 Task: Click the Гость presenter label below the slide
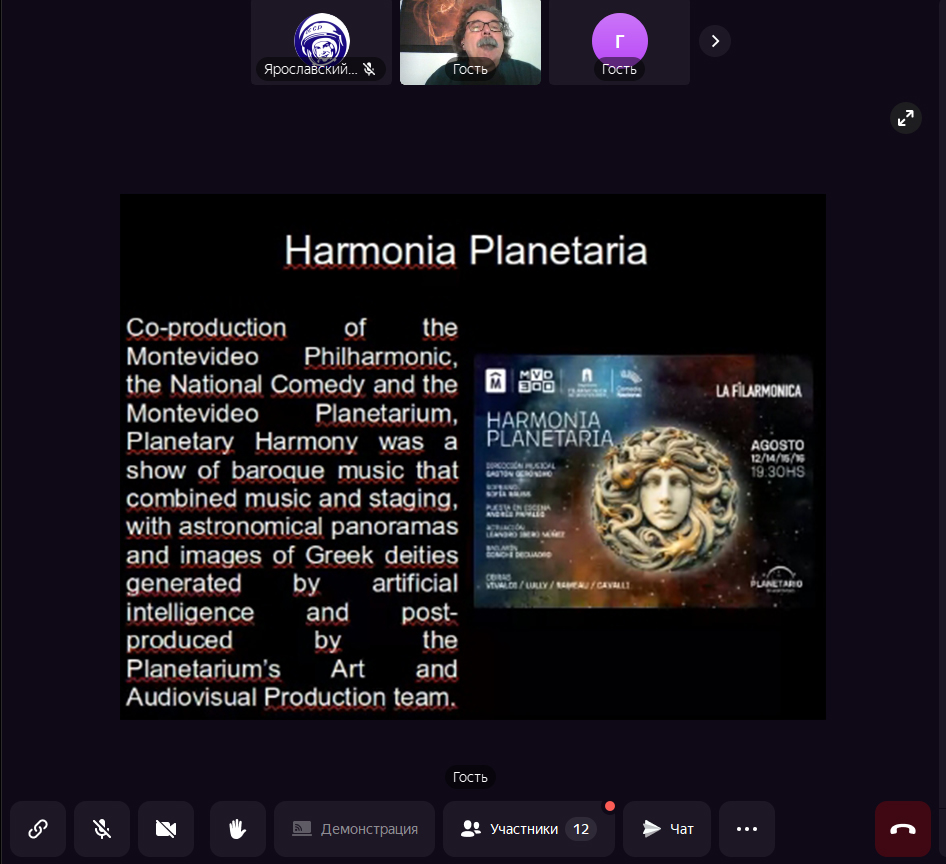pyautogui.click(x=470, y=777)
